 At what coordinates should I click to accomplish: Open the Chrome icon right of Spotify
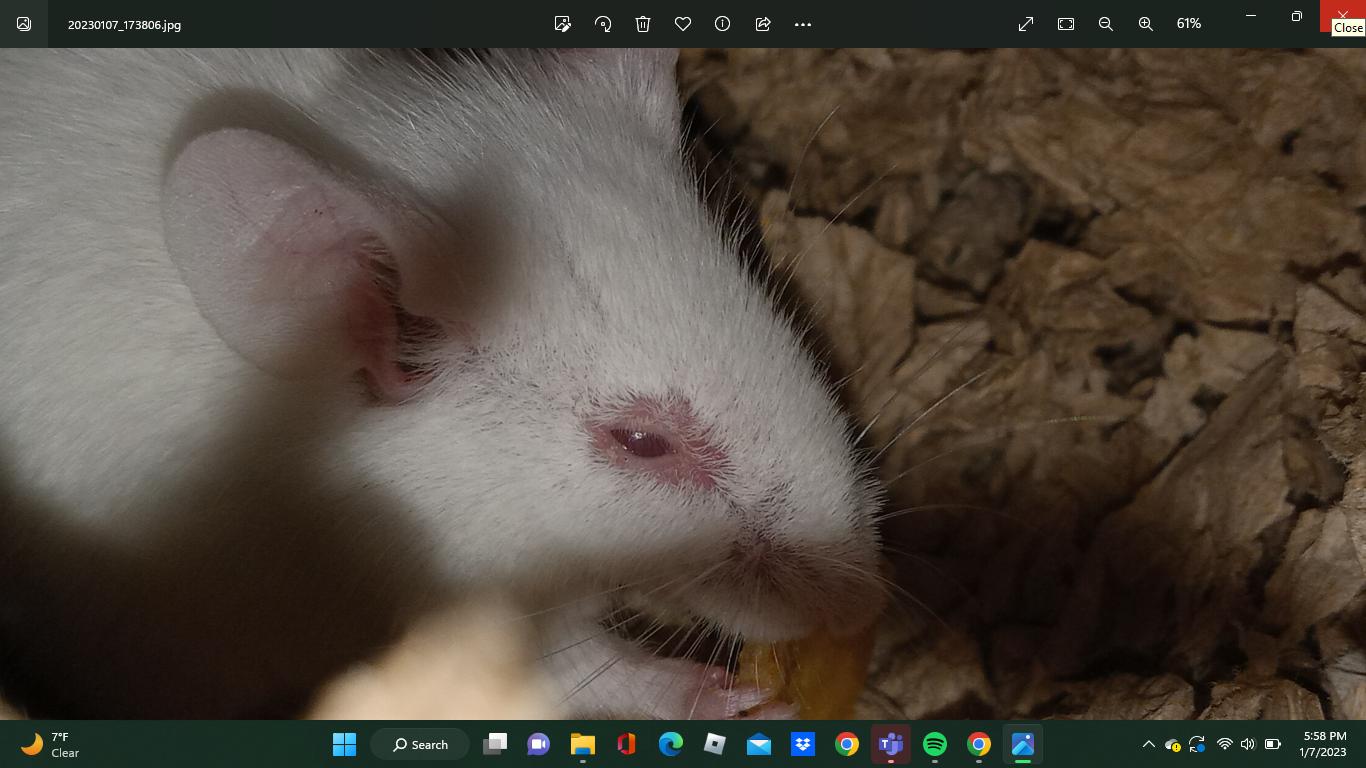click(979, 744)
